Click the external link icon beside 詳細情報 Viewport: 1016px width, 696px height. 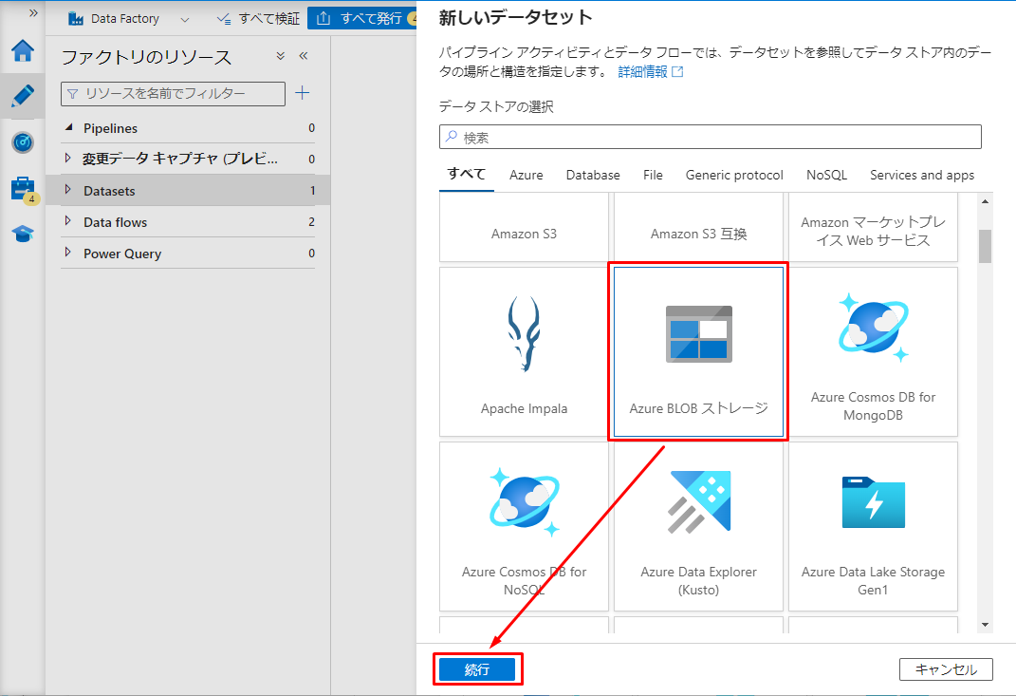678,71
